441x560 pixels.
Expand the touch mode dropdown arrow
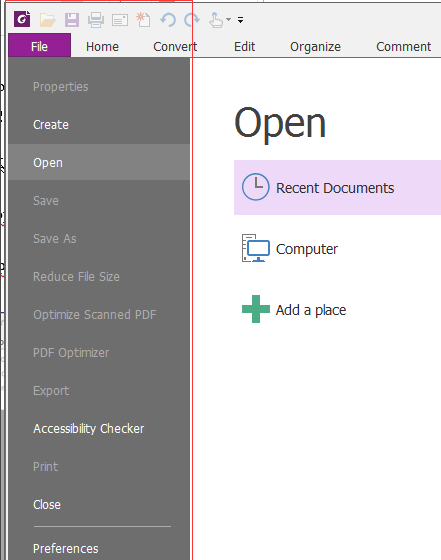(x=229, y=19)
